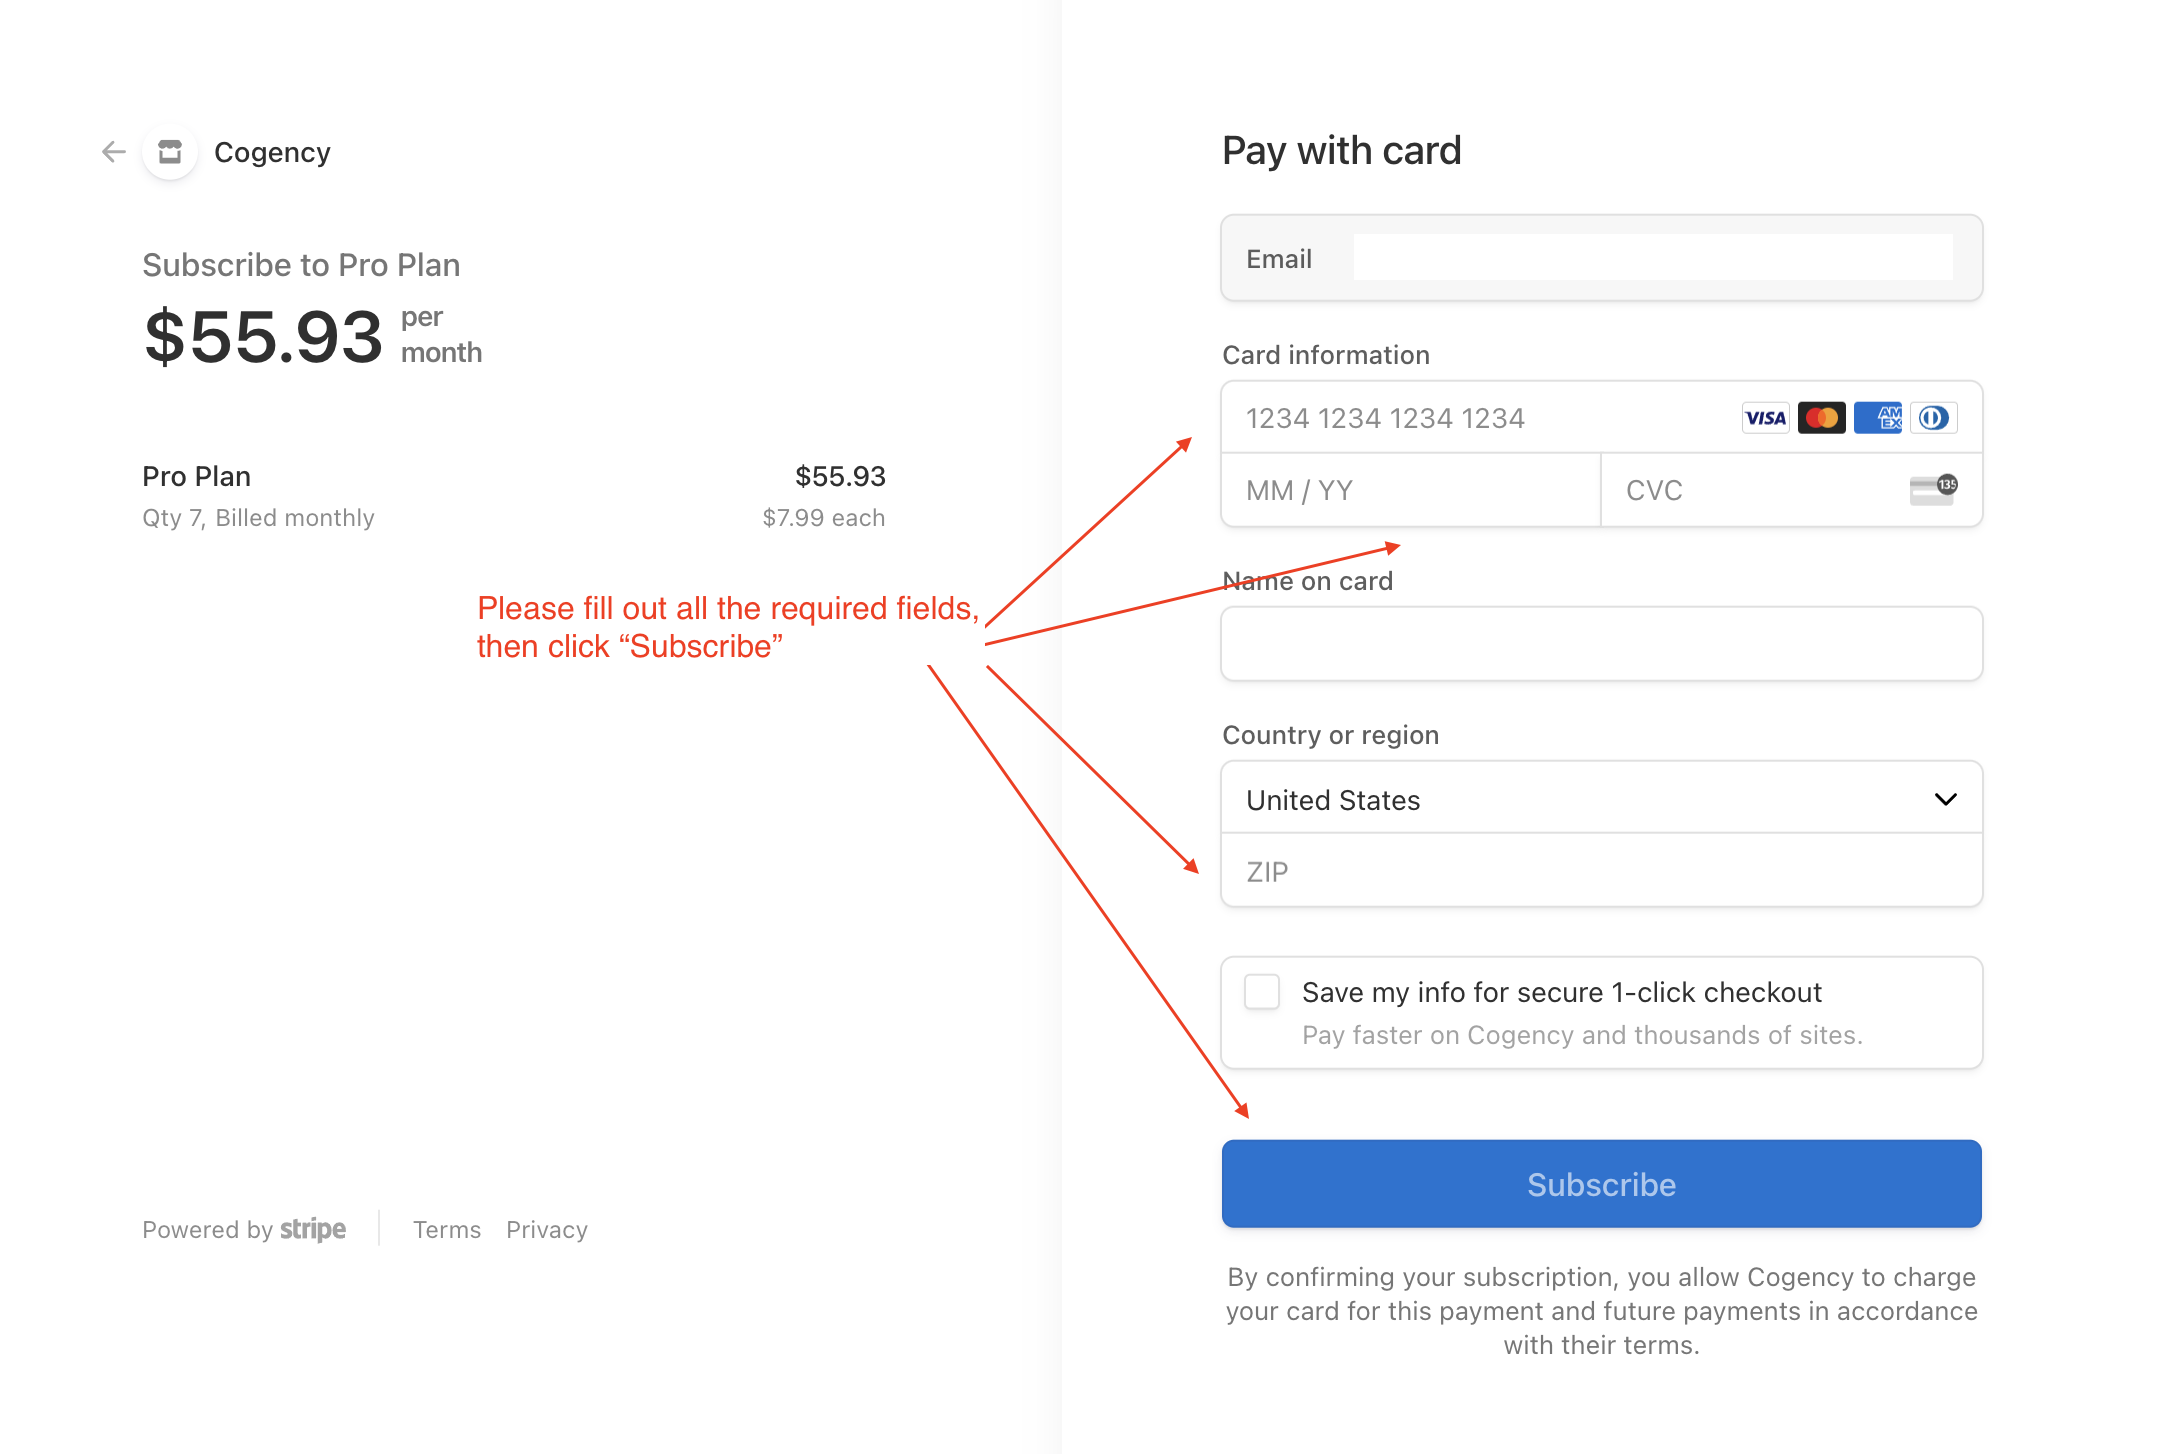
Task: Select the MM / YY expiry field
Action: pyautogui.click(x=1410, y=490)
